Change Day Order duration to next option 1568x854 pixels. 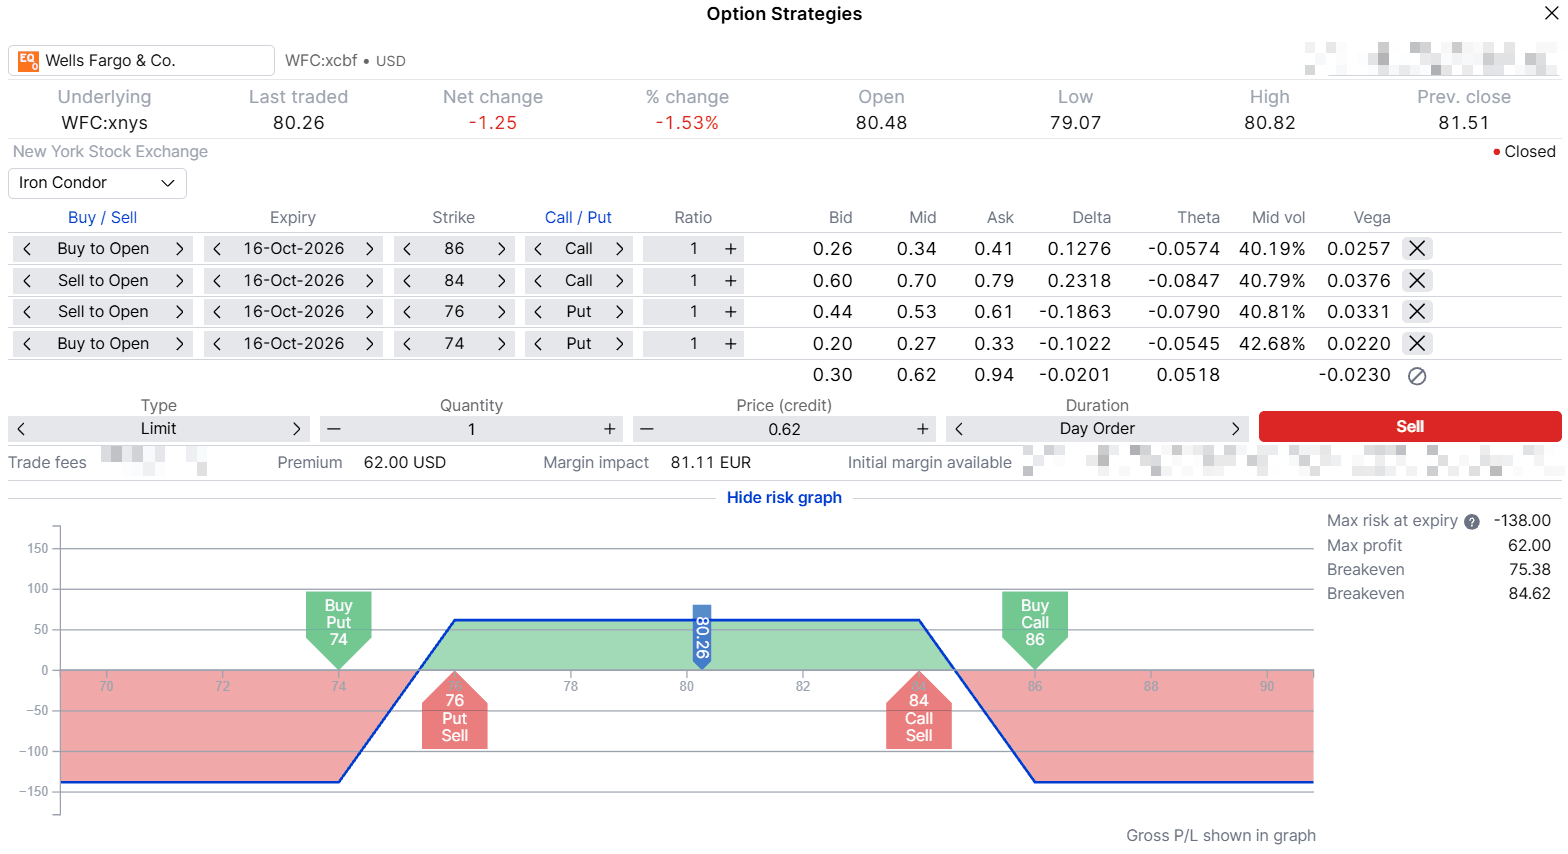[x=1235, y=429]
